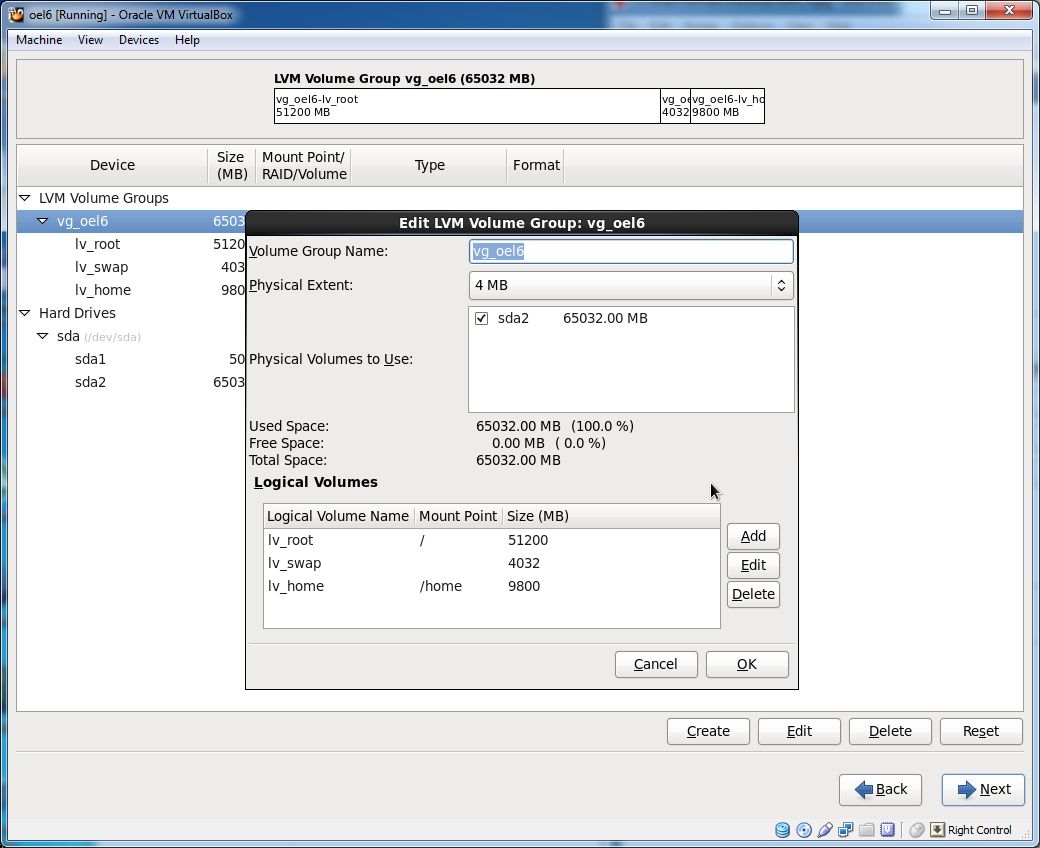
Task: Select the lv_root row in Logical Volumes
Action: pyautogui.click(x=491, y=540)
